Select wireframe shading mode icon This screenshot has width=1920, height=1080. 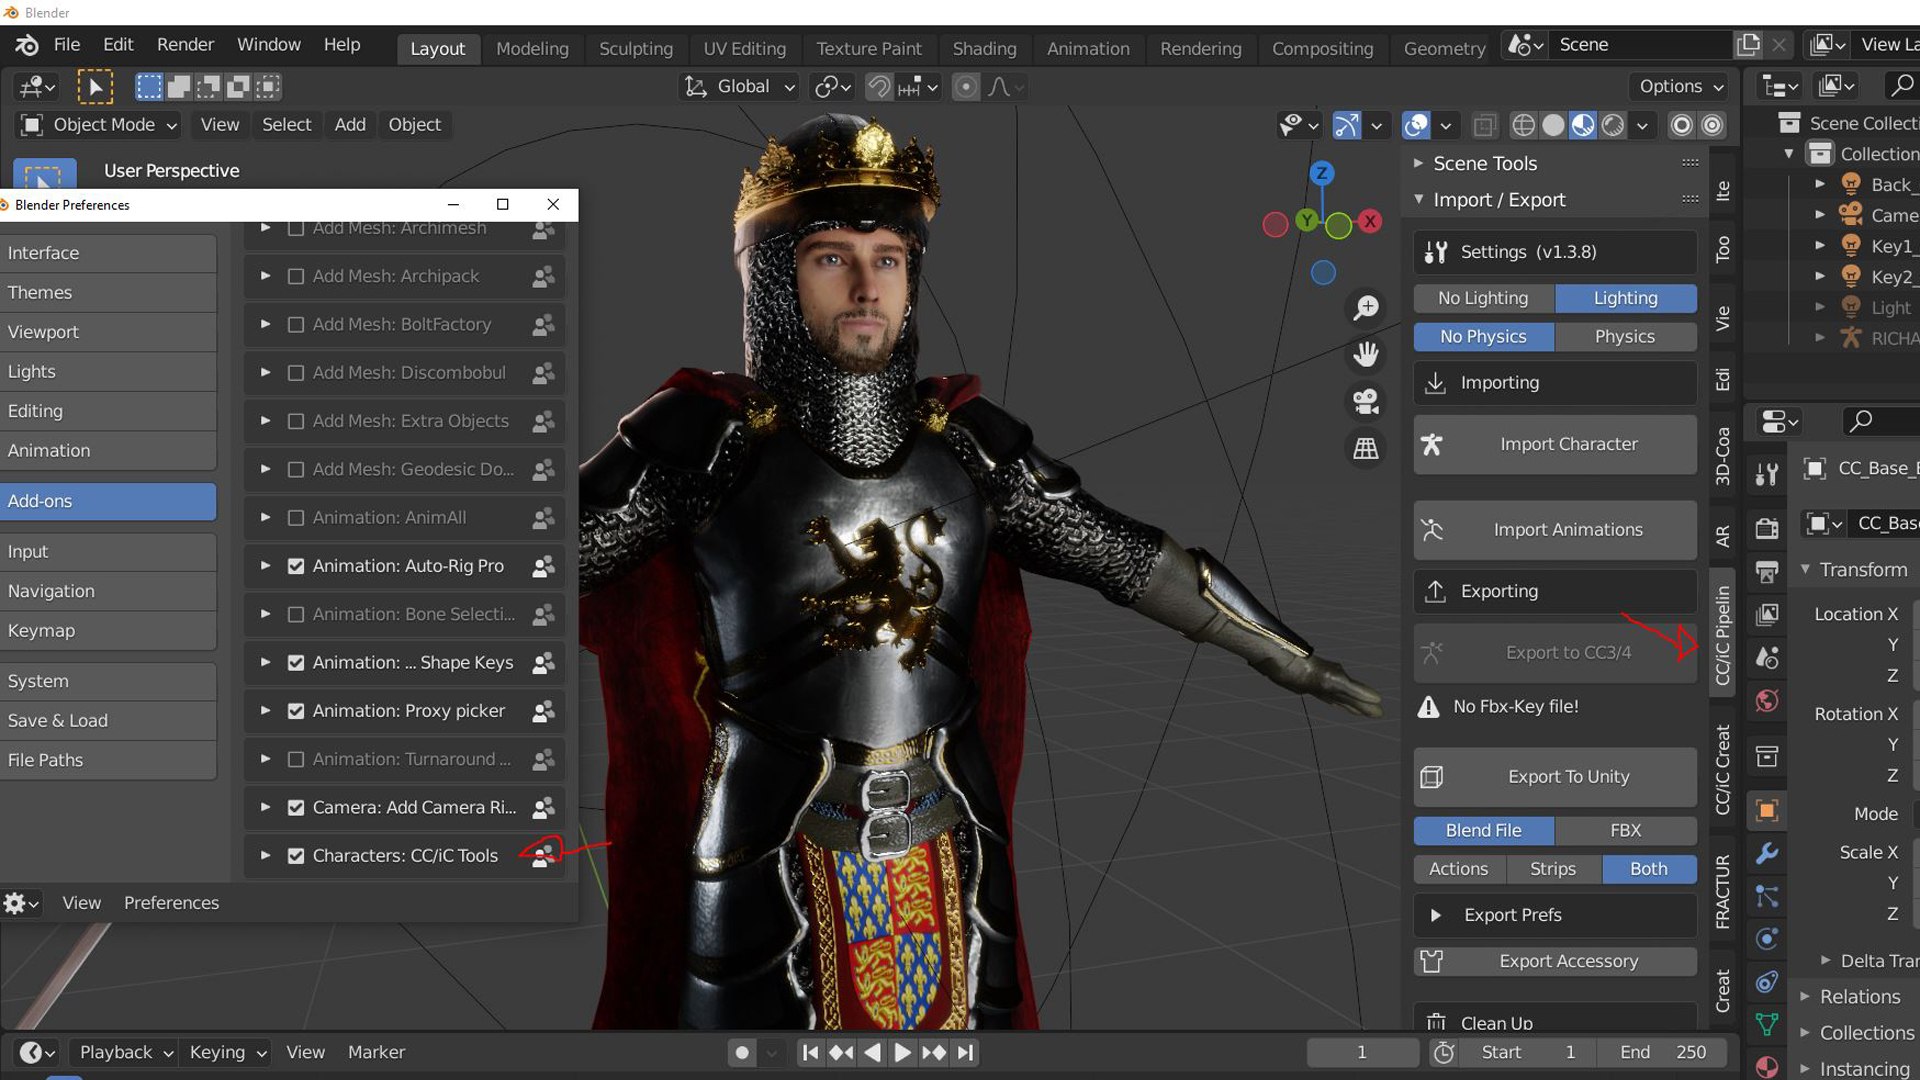[1523, 125]
